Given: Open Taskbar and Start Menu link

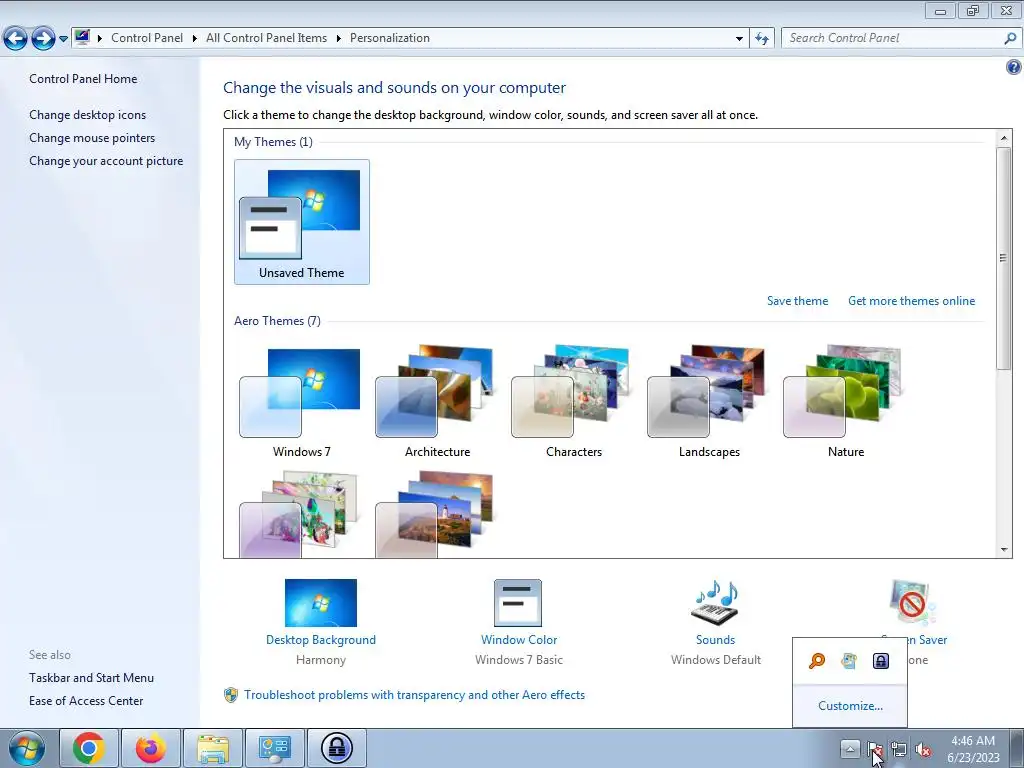Looking at the screenshot, I should click(91, 678).
